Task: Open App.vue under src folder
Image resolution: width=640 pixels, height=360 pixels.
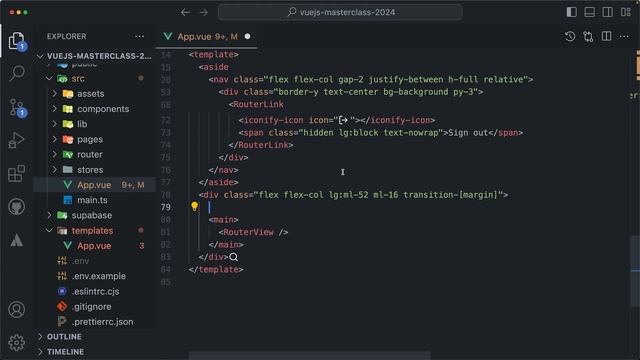Action: click(x=94, y=185)
